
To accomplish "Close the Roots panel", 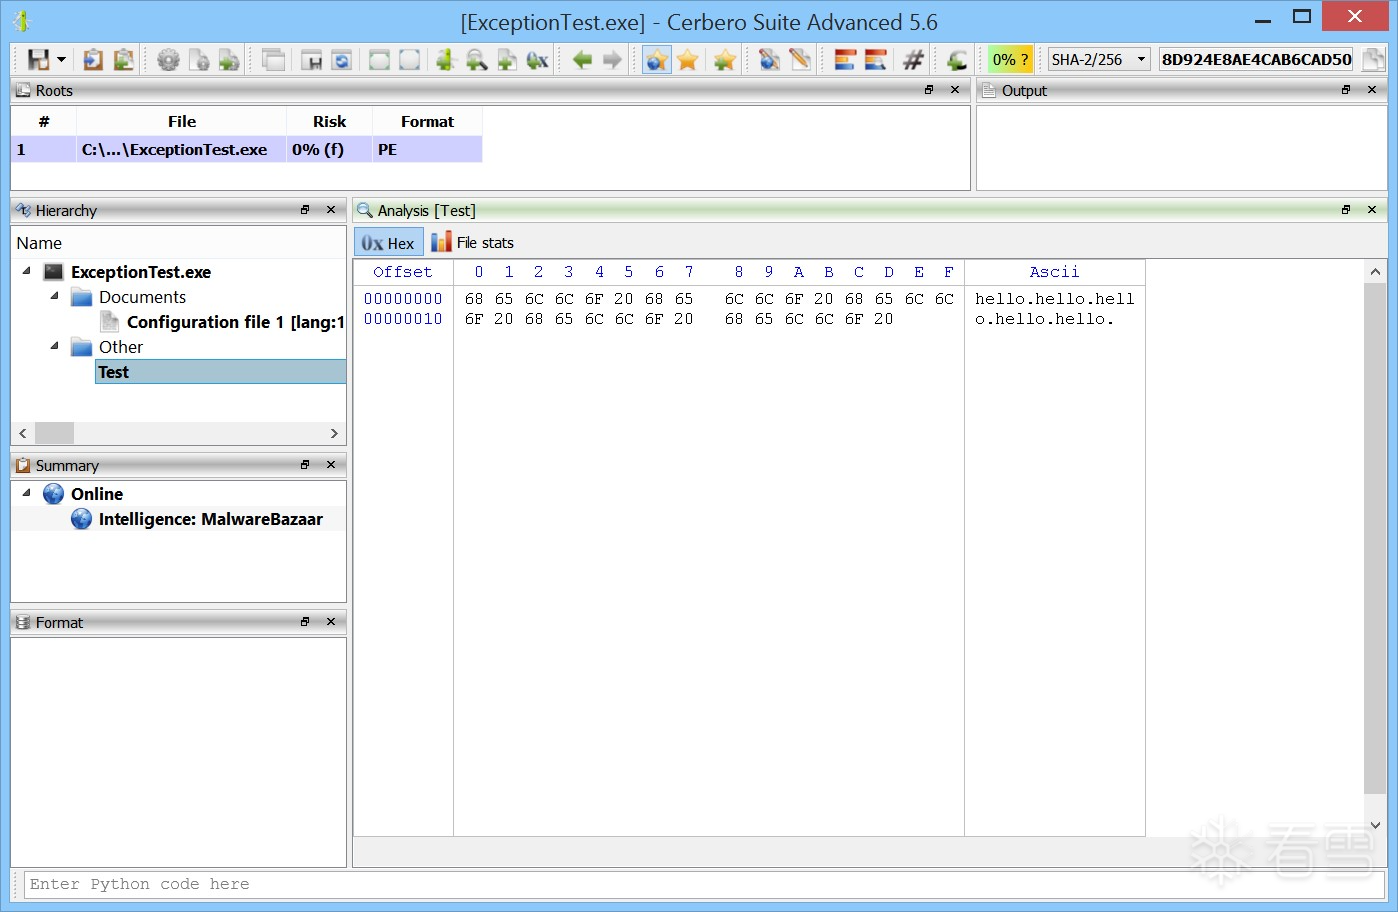I will click(x=955, y=90).
